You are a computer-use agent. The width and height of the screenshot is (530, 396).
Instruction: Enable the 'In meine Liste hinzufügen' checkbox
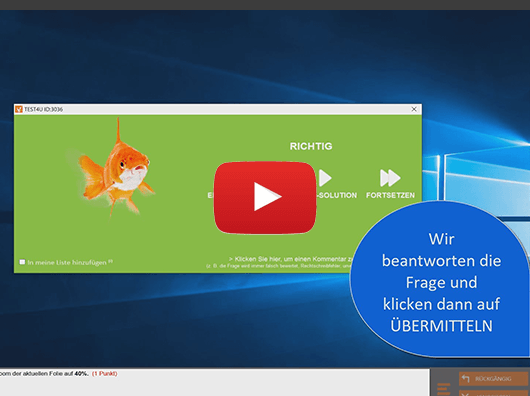click(x=22, y=262)
